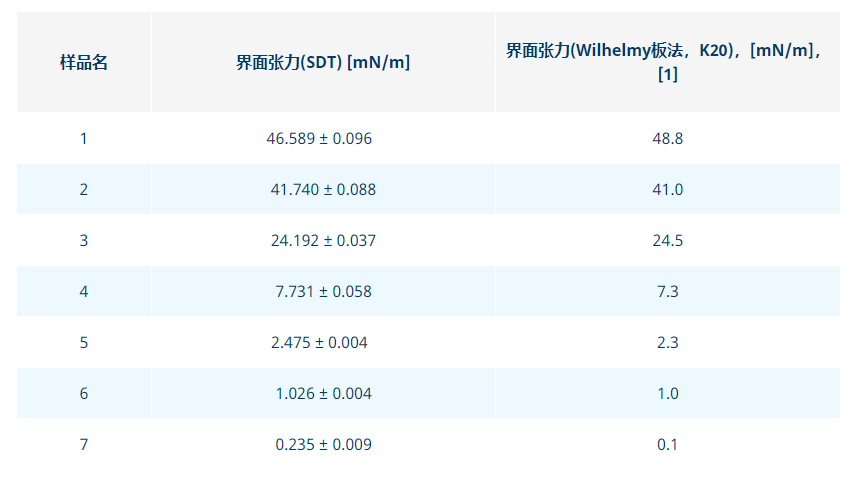Click the Wilhelmy value 2.3
Screen dimensions: 854x480
coord(667,342)
